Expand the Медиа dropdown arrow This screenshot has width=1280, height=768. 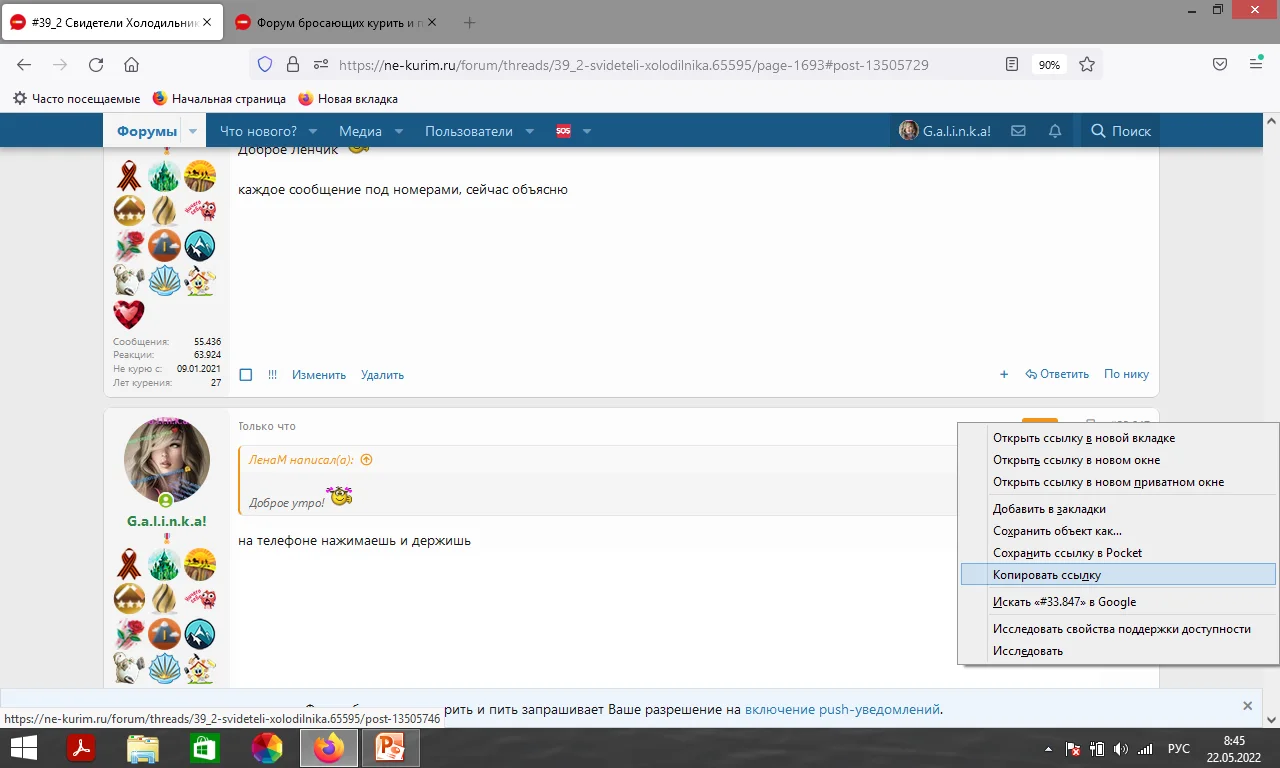coord(398,131)
